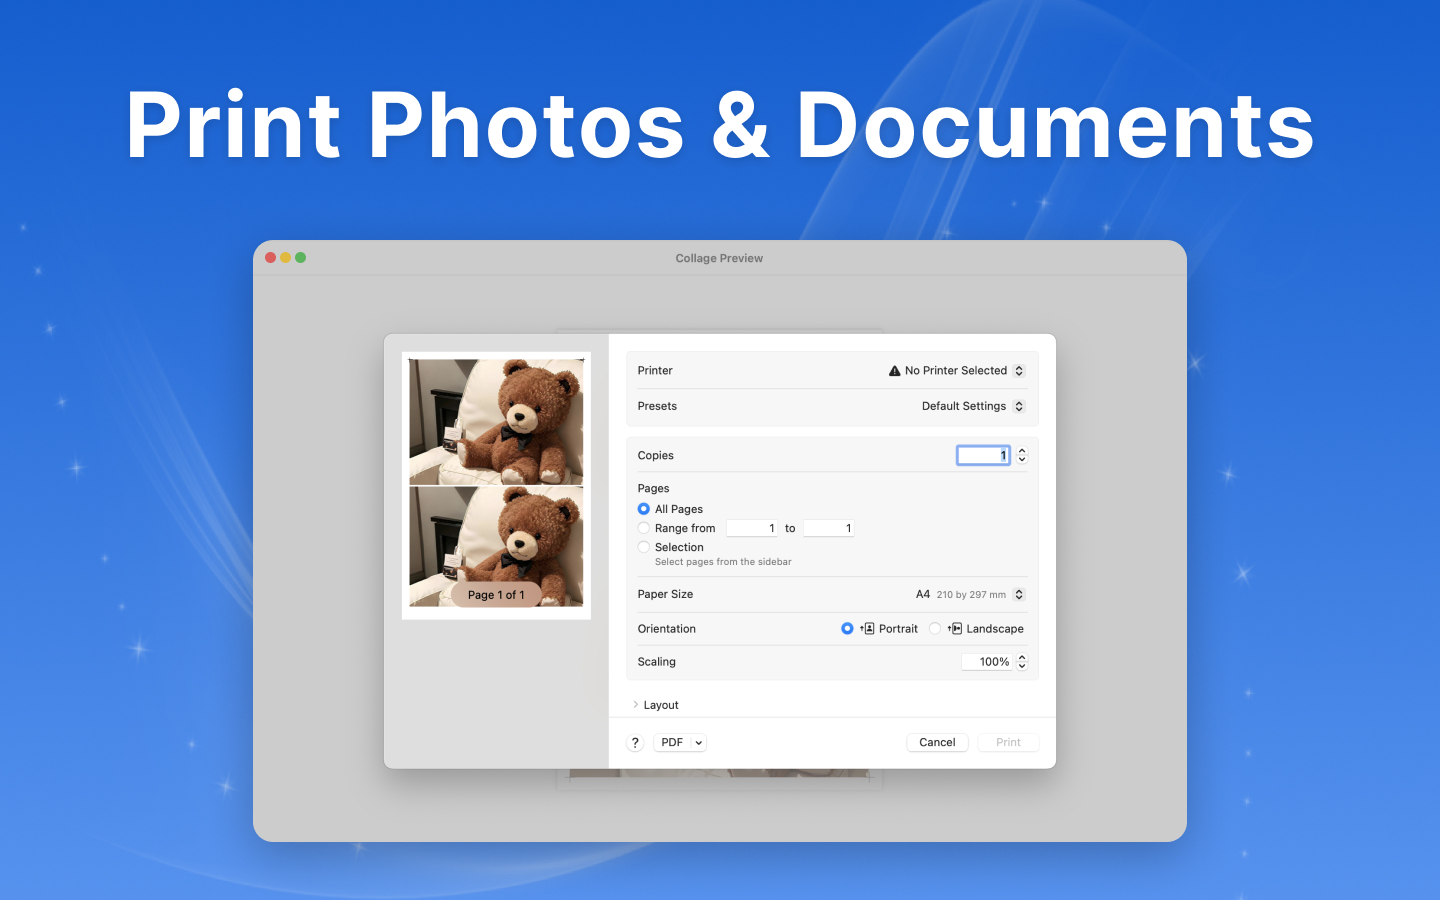The height and width of the screenshot is (900, 1440).
Task: Click the PDF button
Action: (x=672, y=743)
